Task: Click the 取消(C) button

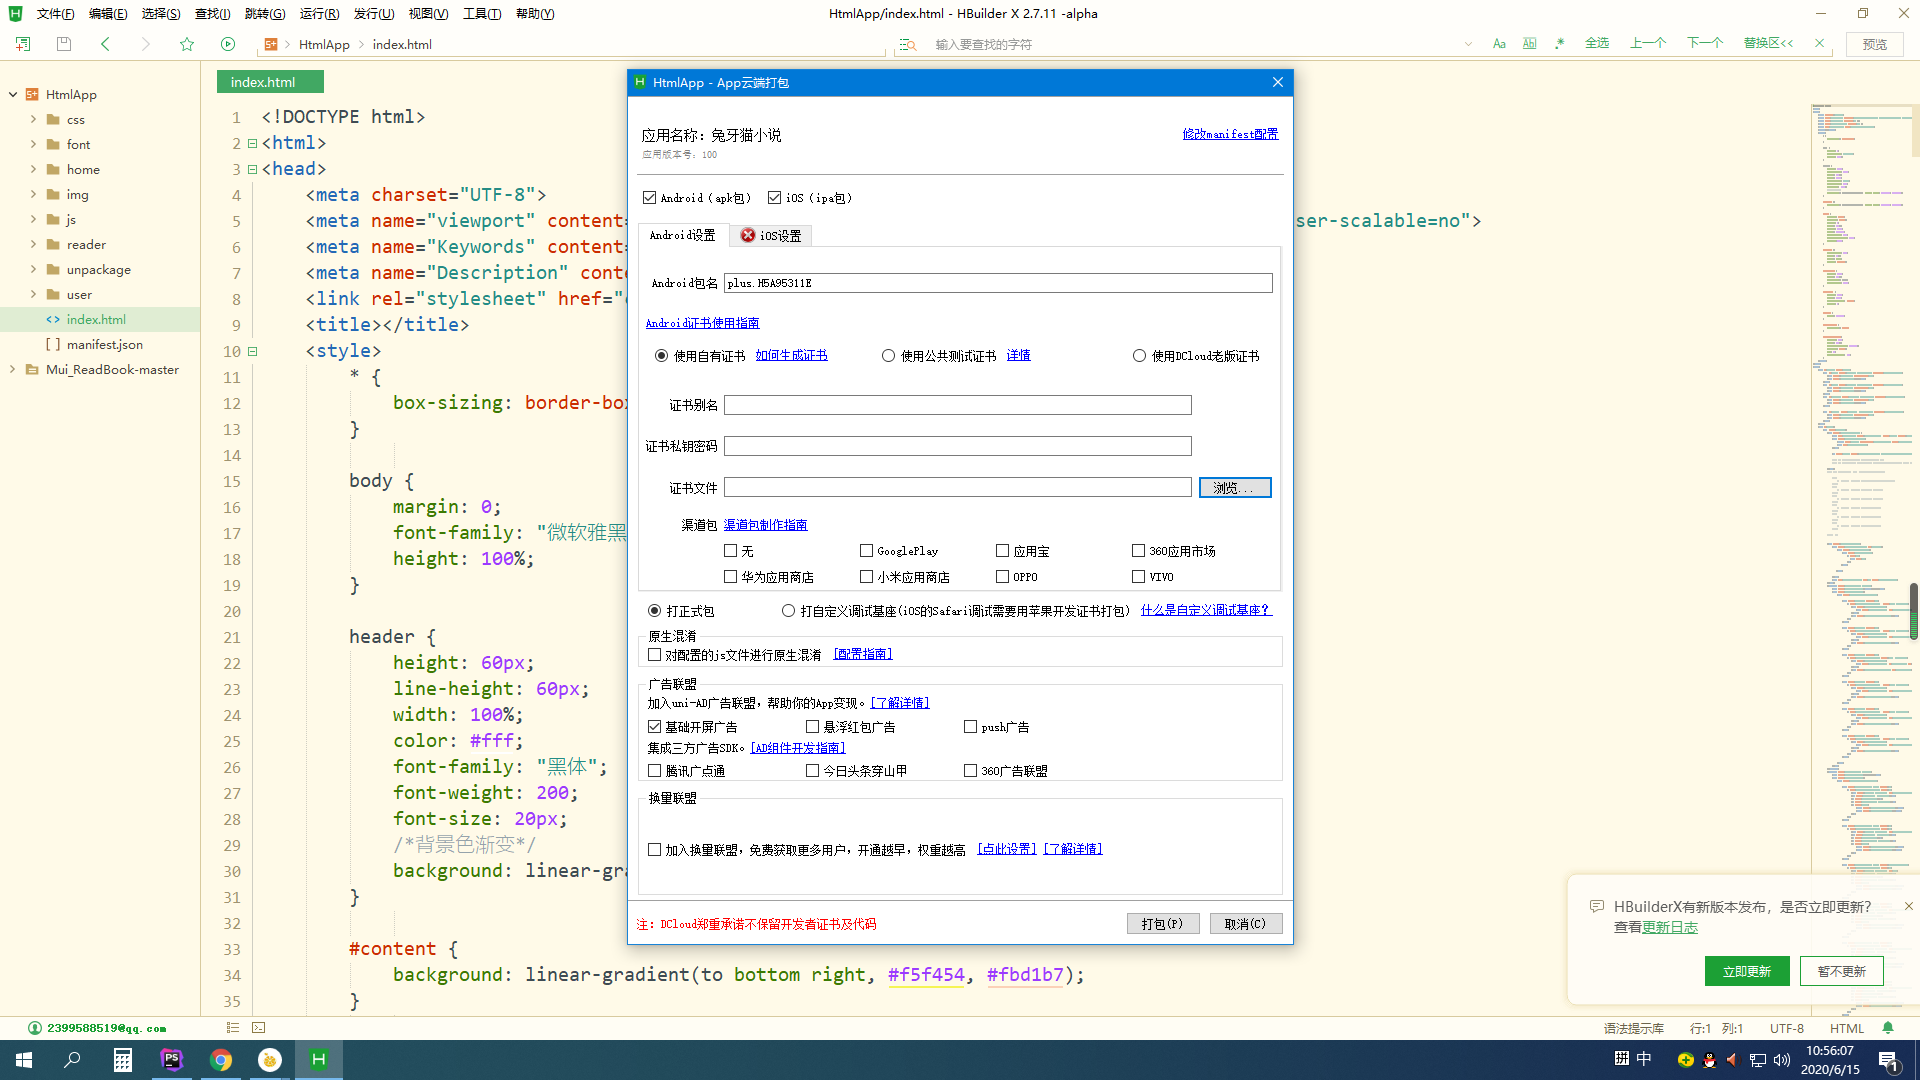Action: [1246, 924]
